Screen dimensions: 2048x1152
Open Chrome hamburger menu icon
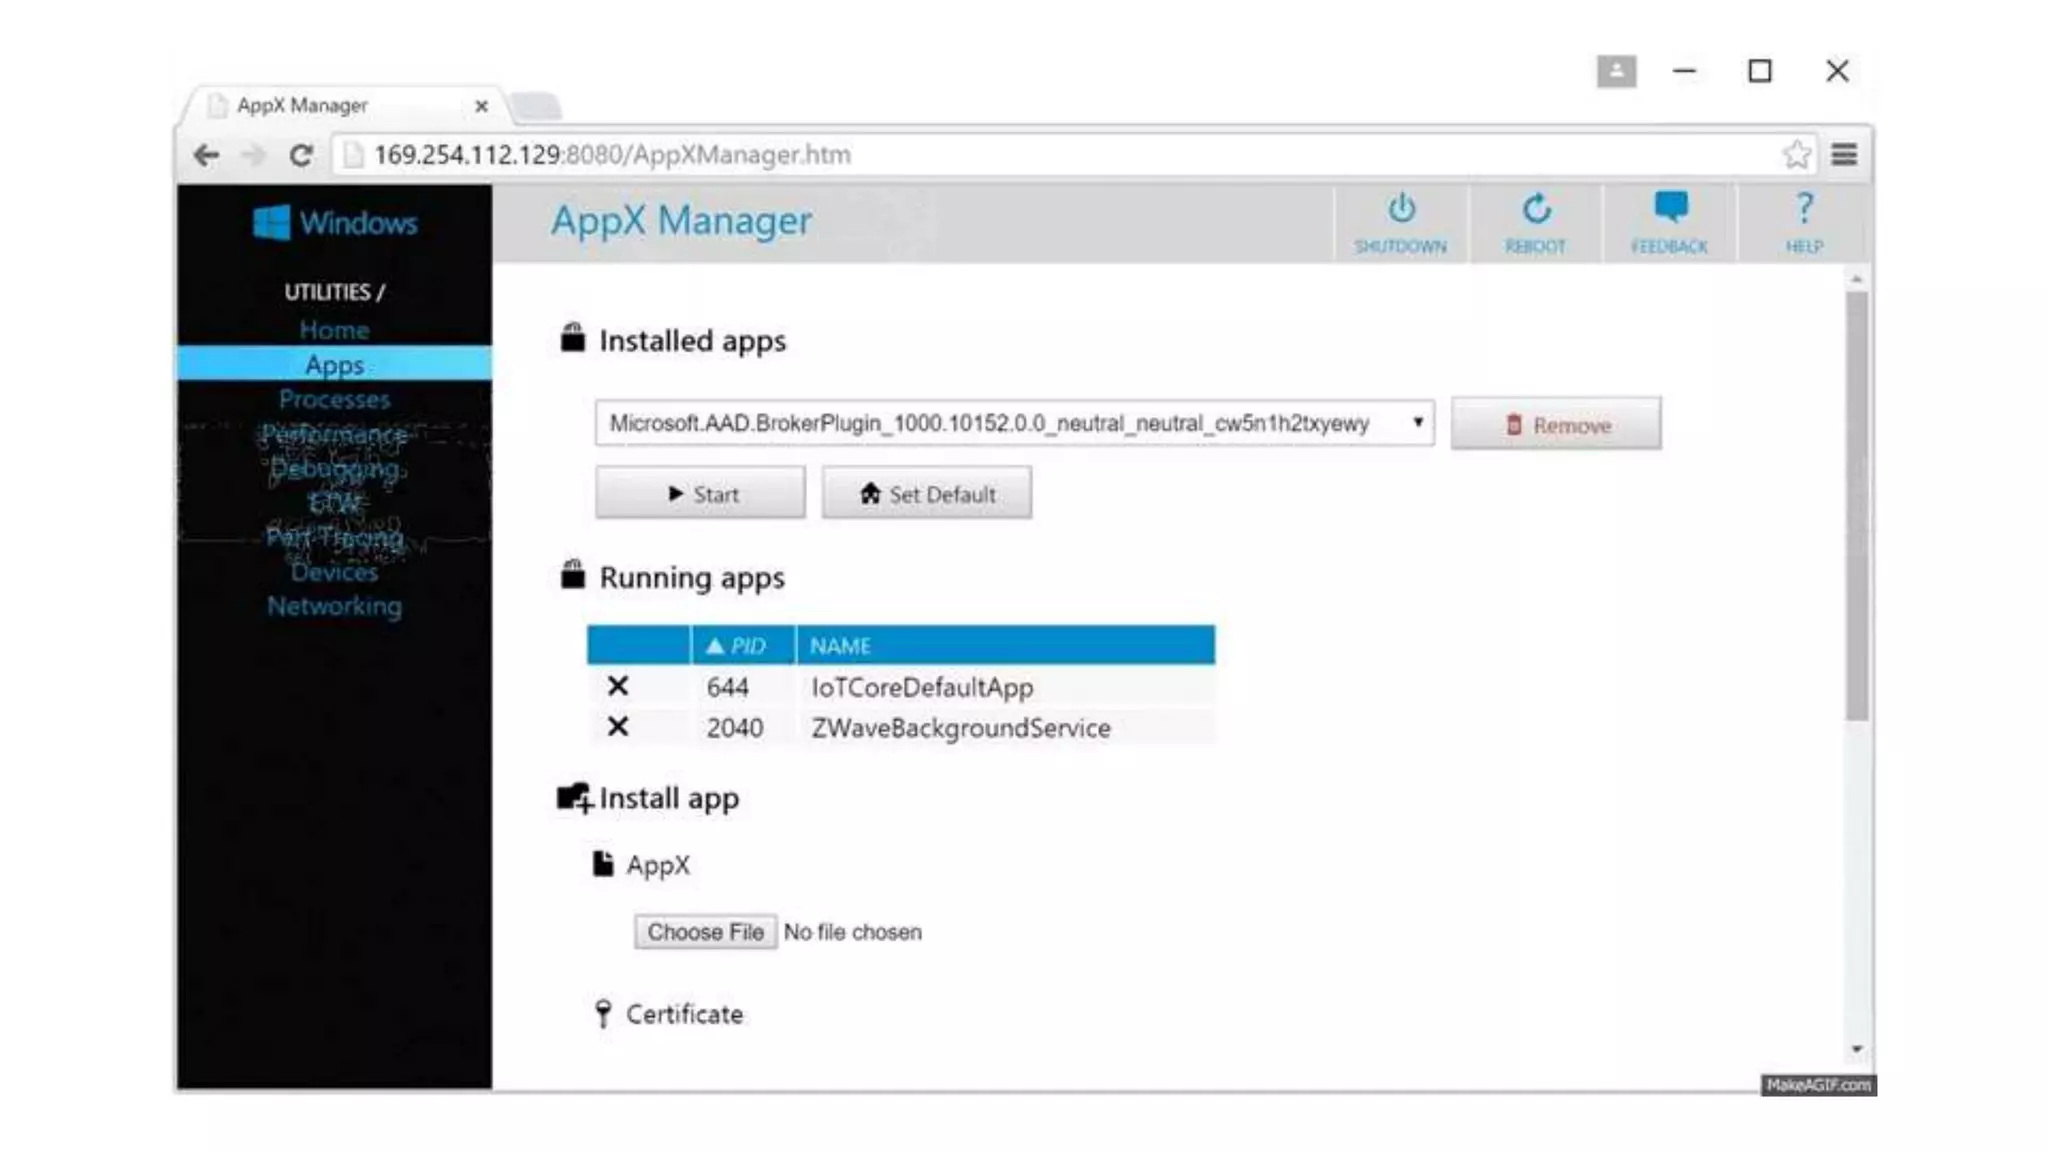coord(1844,155)
